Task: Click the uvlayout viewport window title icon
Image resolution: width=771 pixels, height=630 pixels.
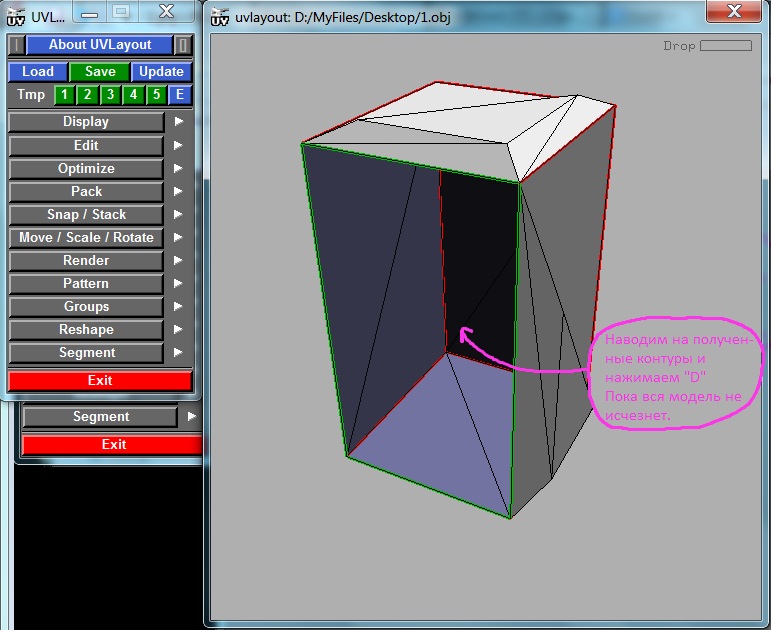Action: tap(221, 17)
